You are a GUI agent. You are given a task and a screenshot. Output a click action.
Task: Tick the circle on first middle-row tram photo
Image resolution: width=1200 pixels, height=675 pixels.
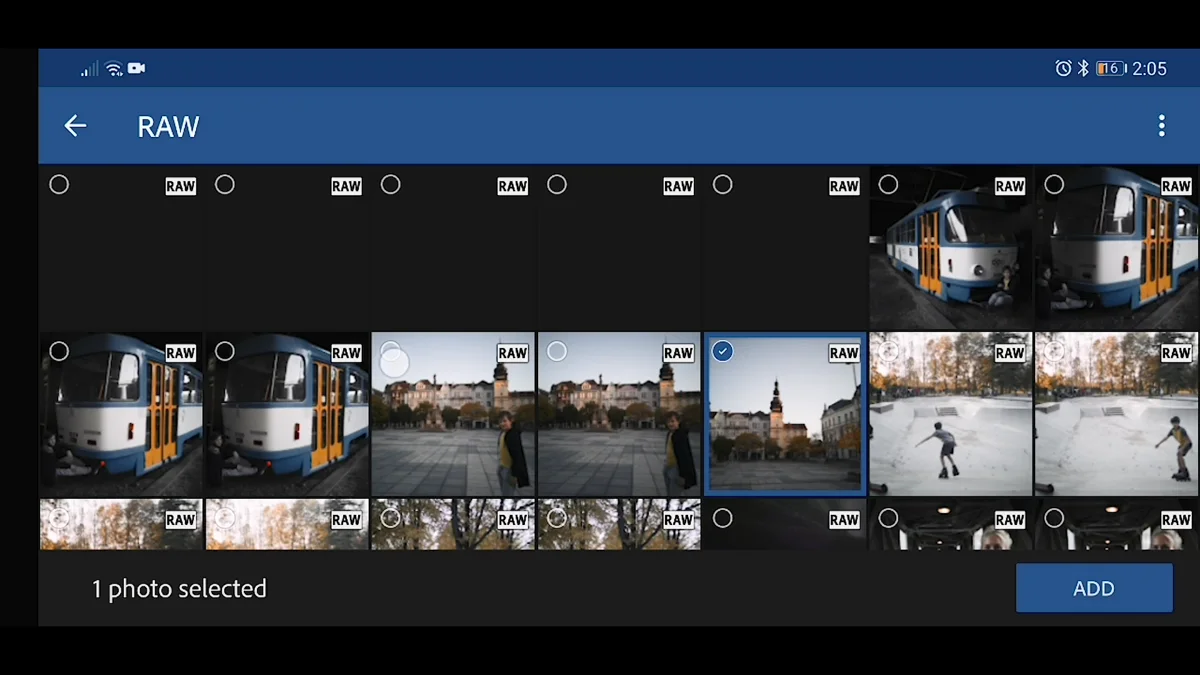tap(59, 351)
